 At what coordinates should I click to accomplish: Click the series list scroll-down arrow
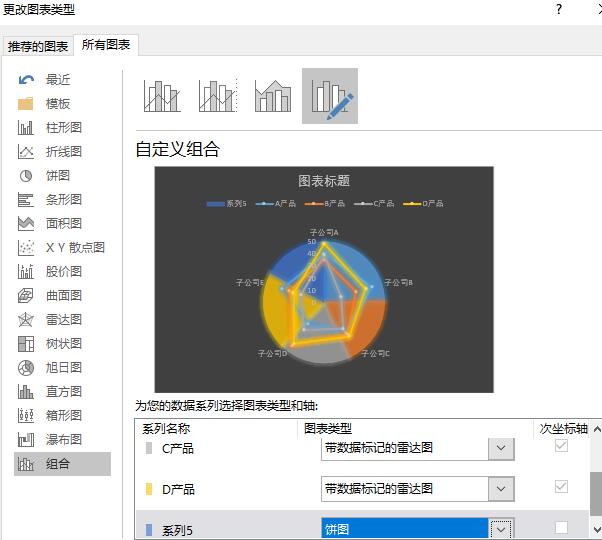pos(597,530)
